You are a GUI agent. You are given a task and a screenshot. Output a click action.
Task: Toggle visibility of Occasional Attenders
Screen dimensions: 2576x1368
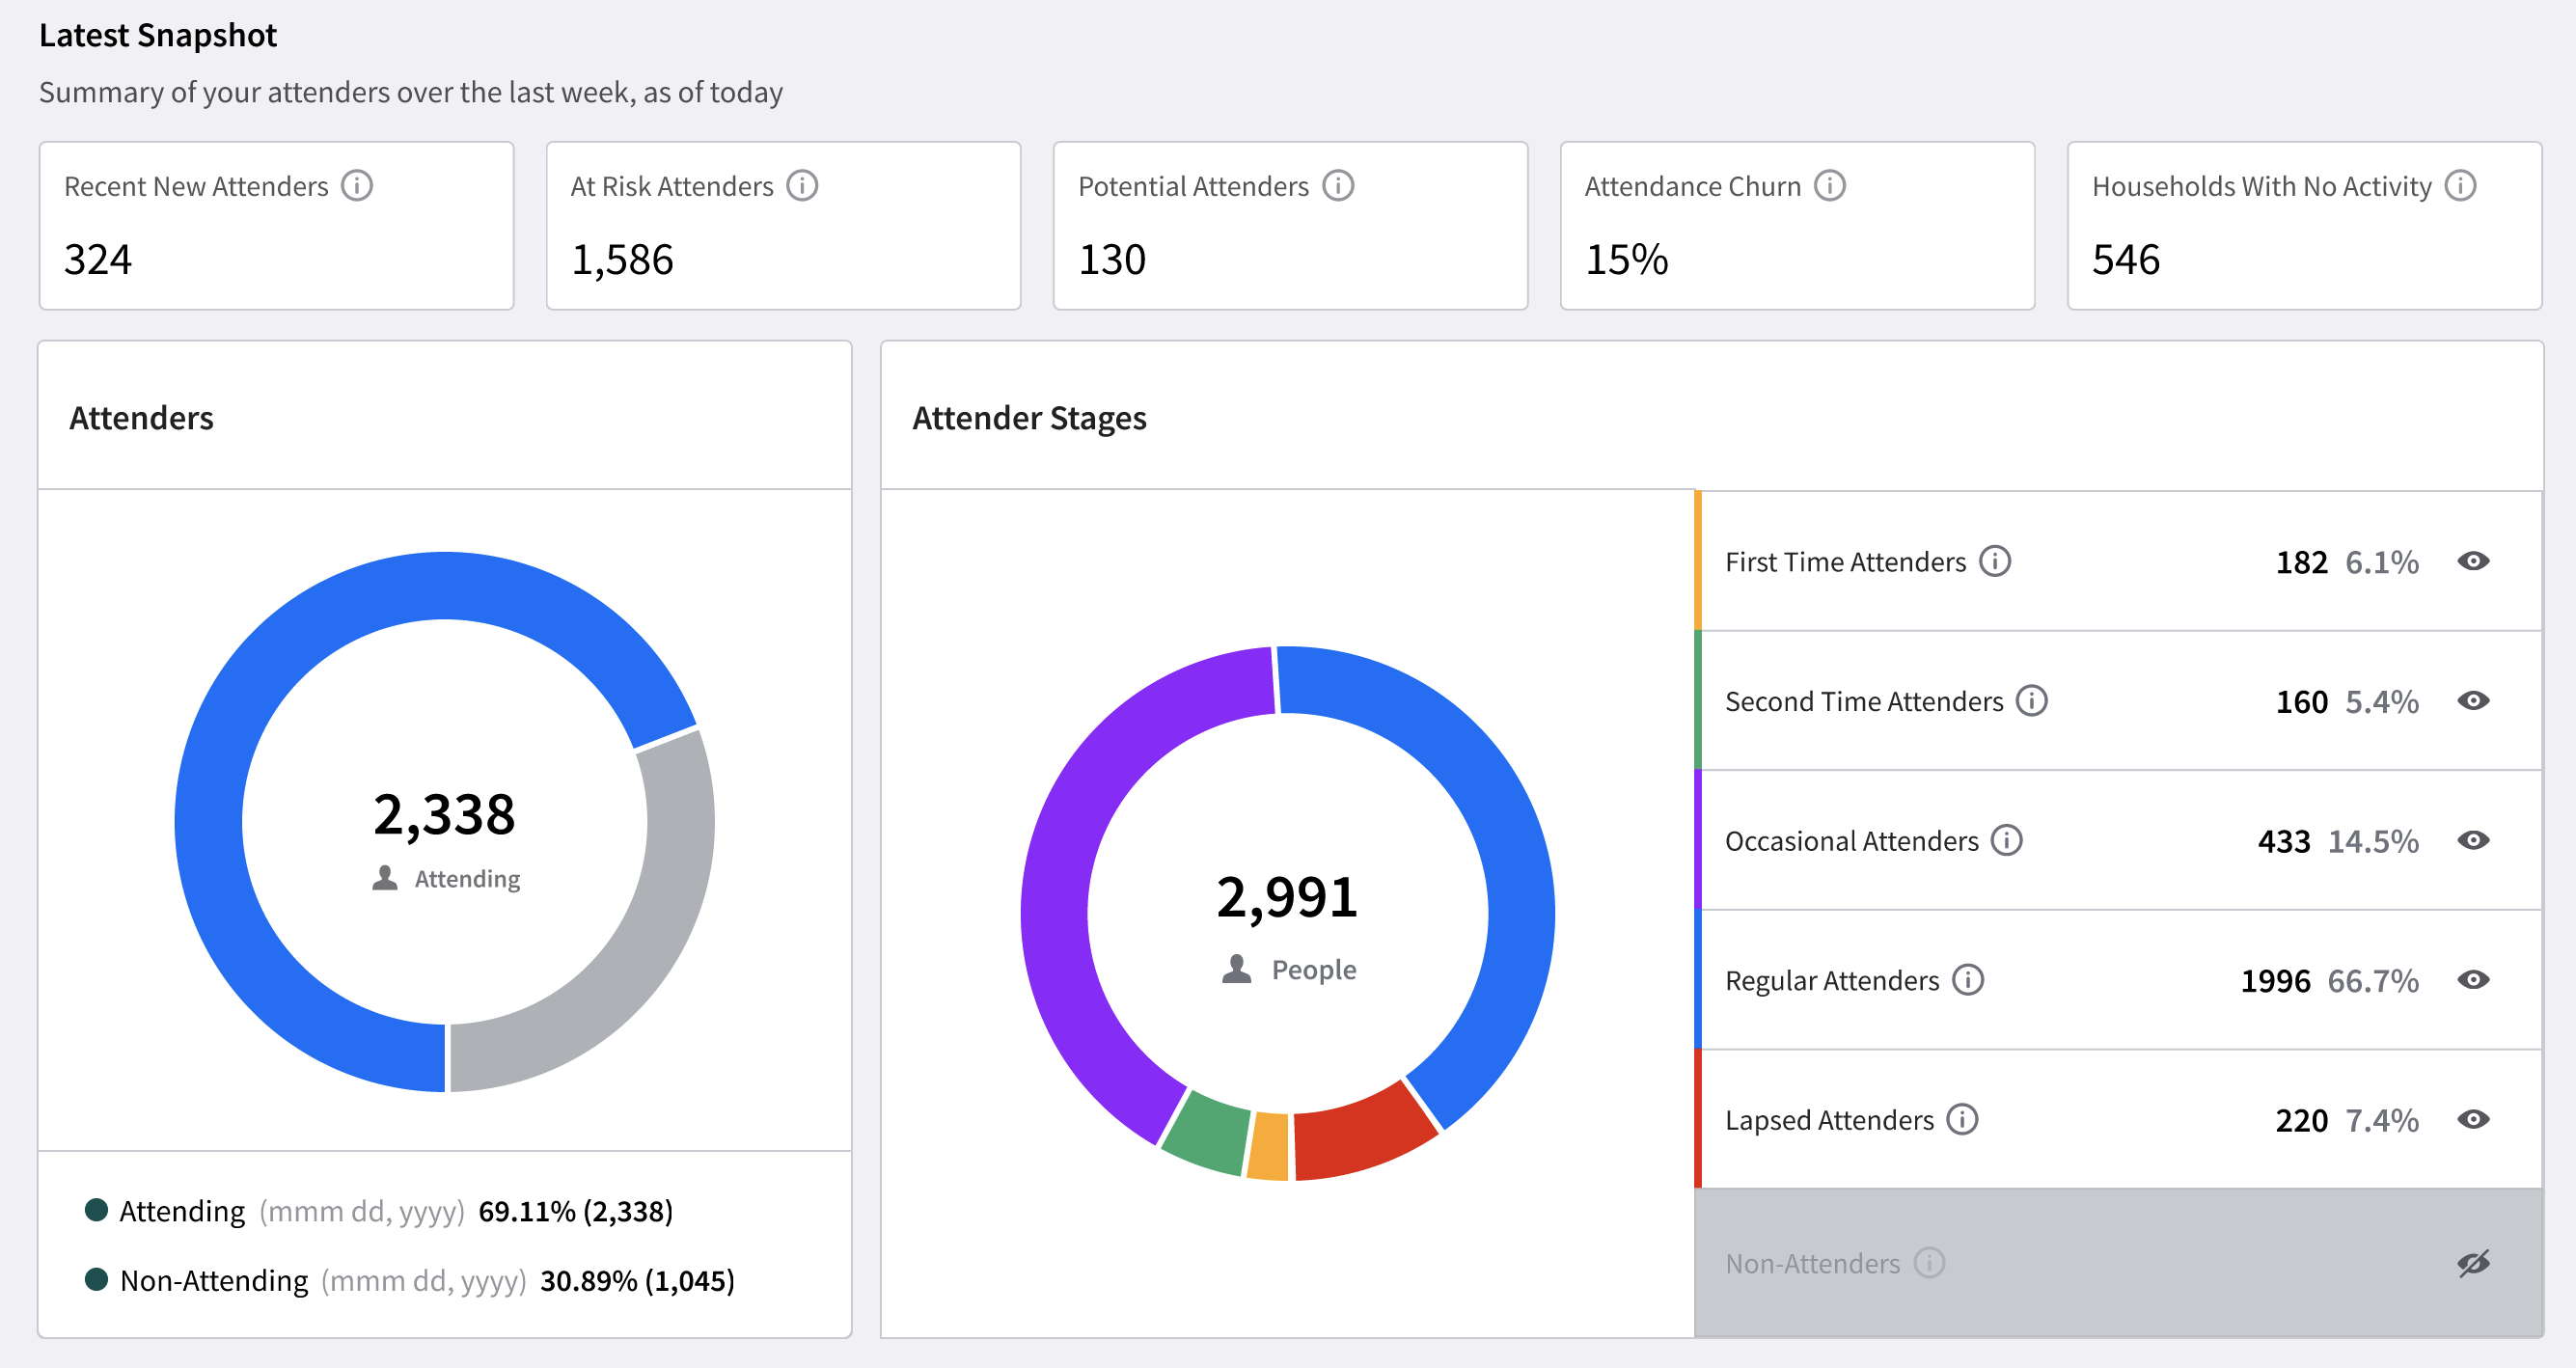[2473, 840]
